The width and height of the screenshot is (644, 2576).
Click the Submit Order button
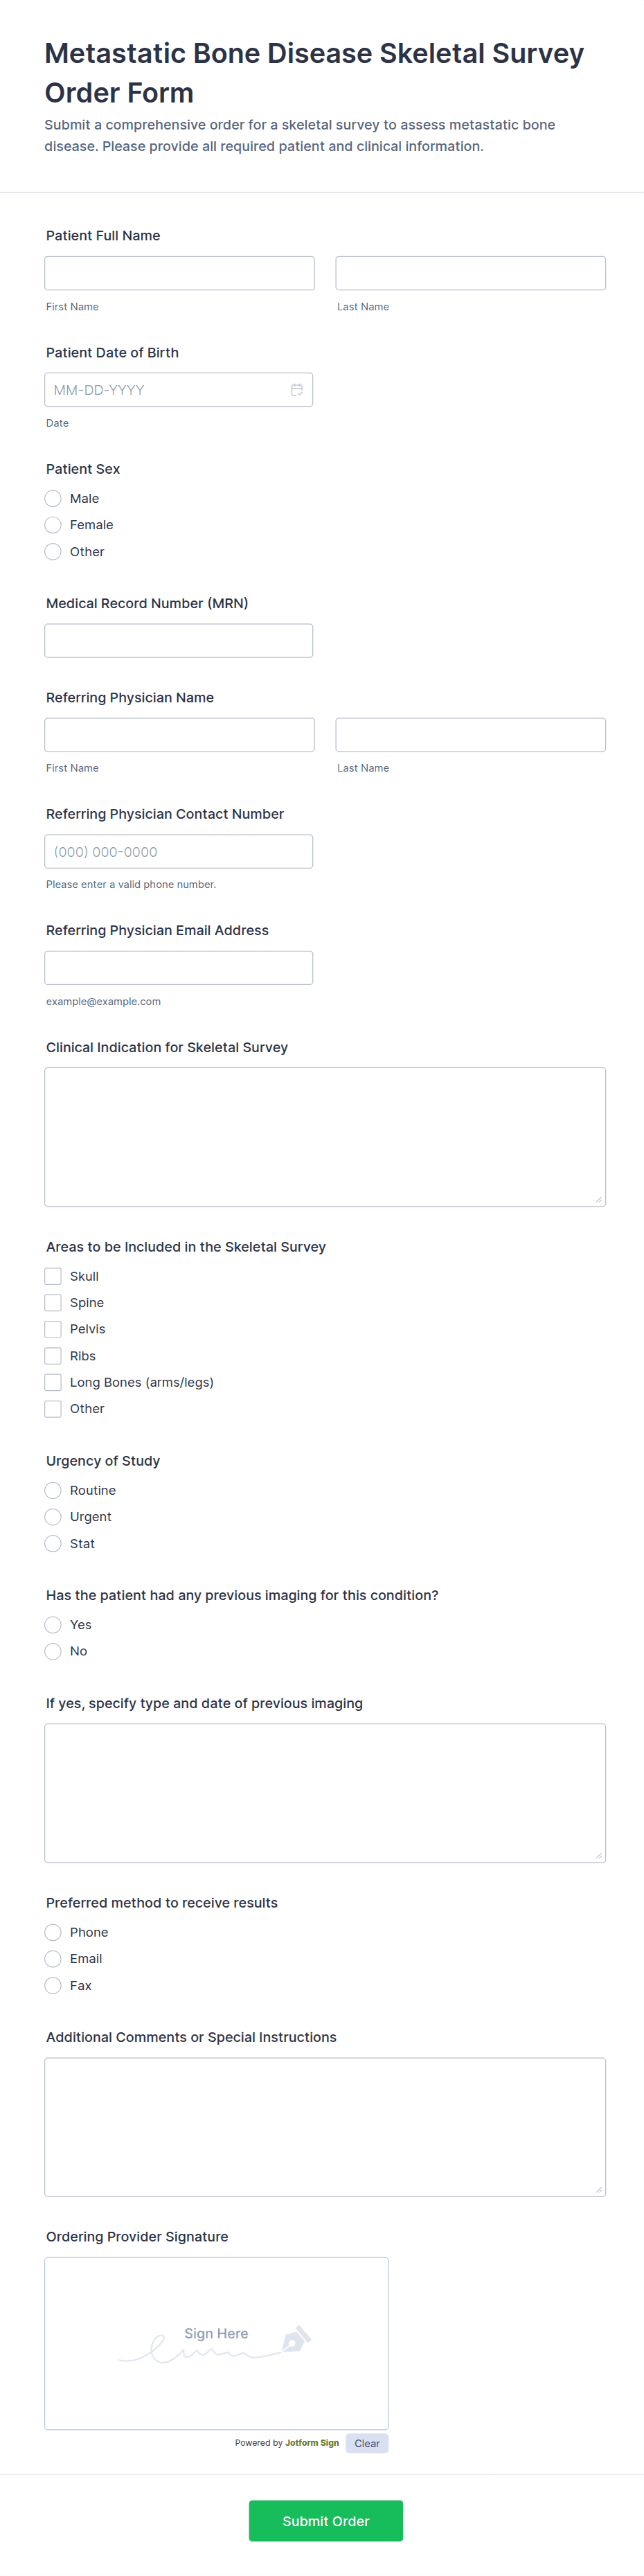point(325,2520)
